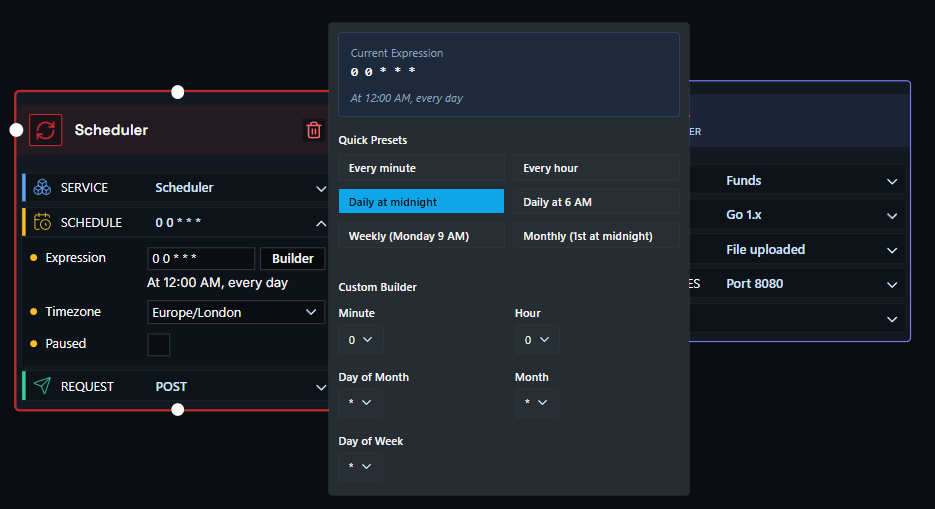The width and height of the screenshot is (935, 509).
Task: Click the left connector handle of Scheduler node
Action: (x=17, y=130)
